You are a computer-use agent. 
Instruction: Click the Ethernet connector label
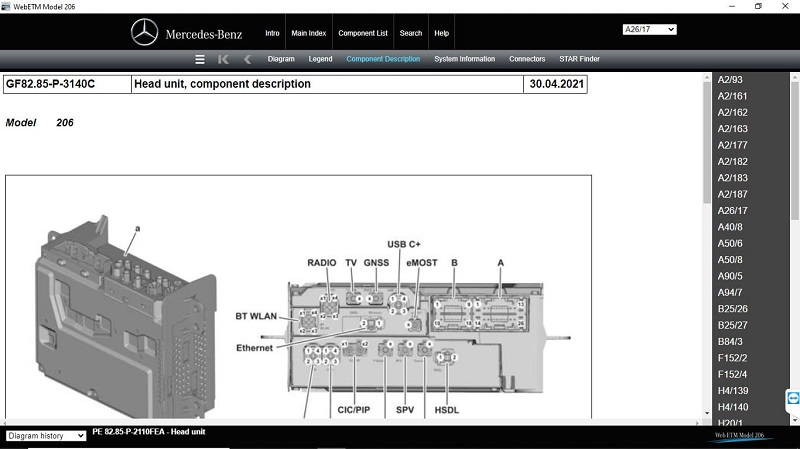click(x=255, y=348)
